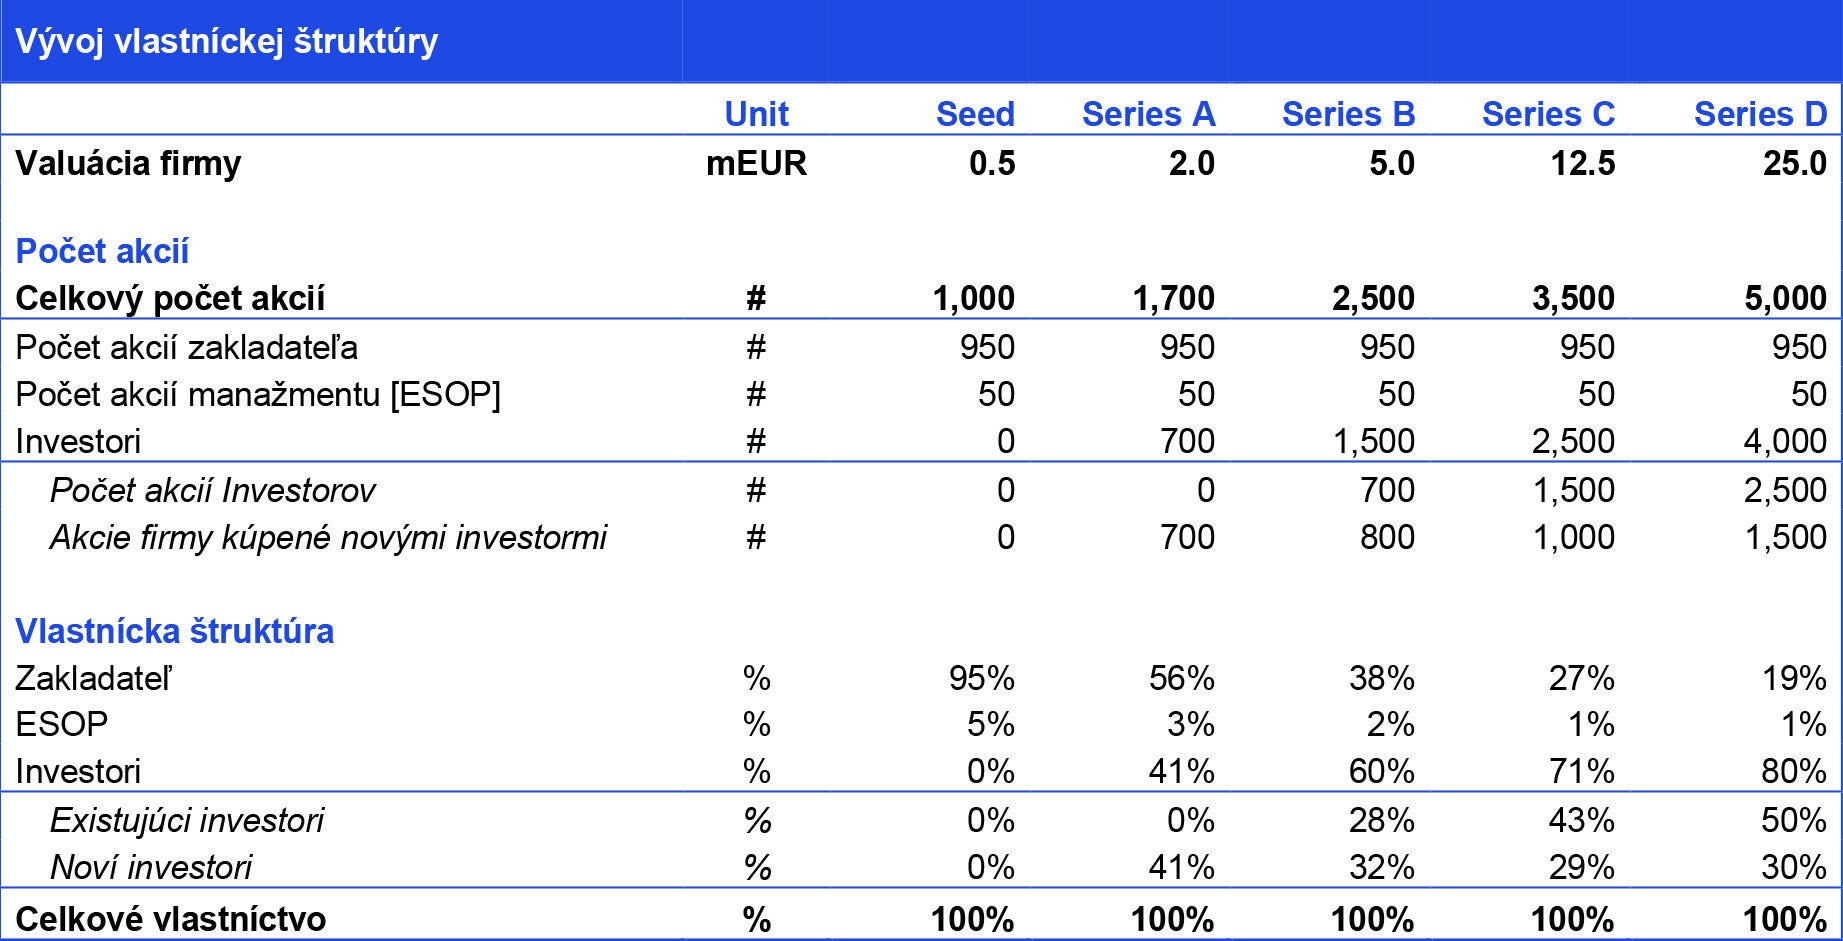Image resolution: width=1843 pixels, height=941 pixels.
Task: Select "Akcie firmy kúpené novými investormi" row label
Action: [x=328, y=537]
